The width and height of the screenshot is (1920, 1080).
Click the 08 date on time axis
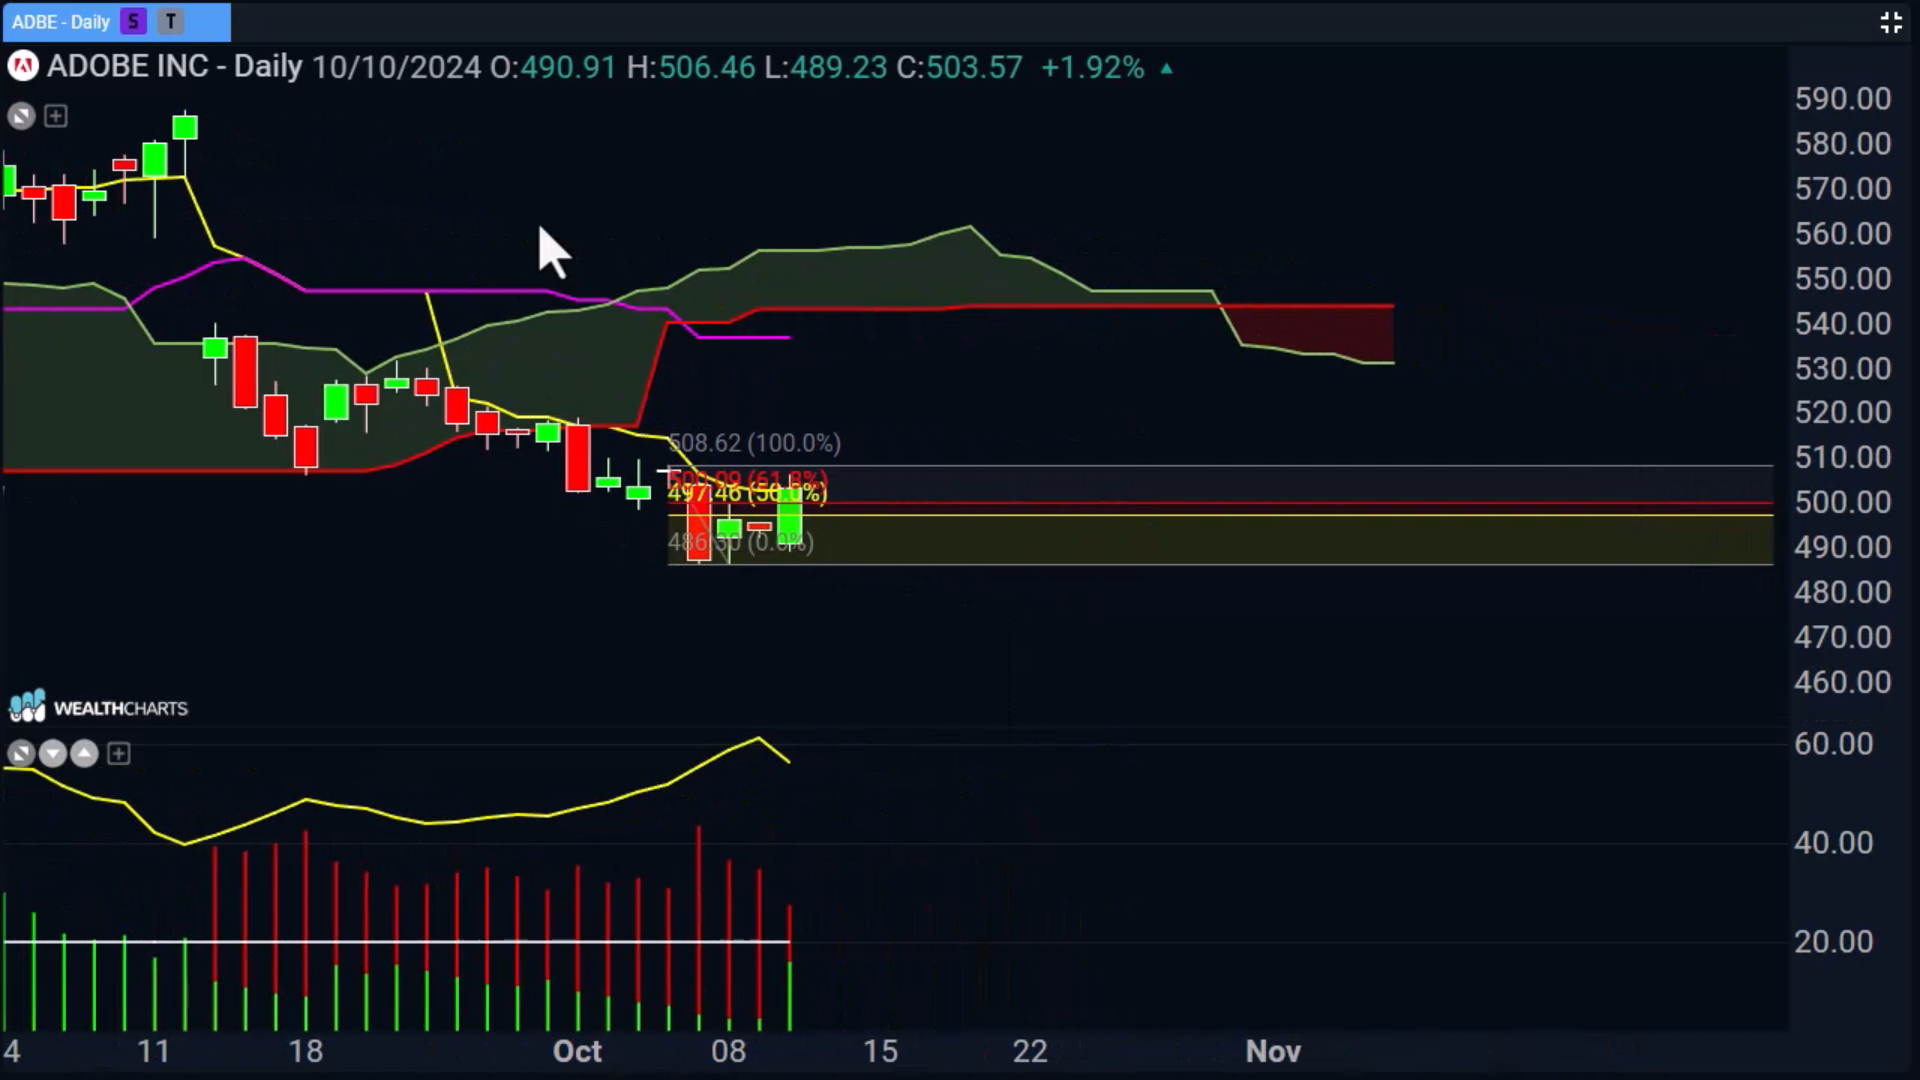[x=728, y=1052]
